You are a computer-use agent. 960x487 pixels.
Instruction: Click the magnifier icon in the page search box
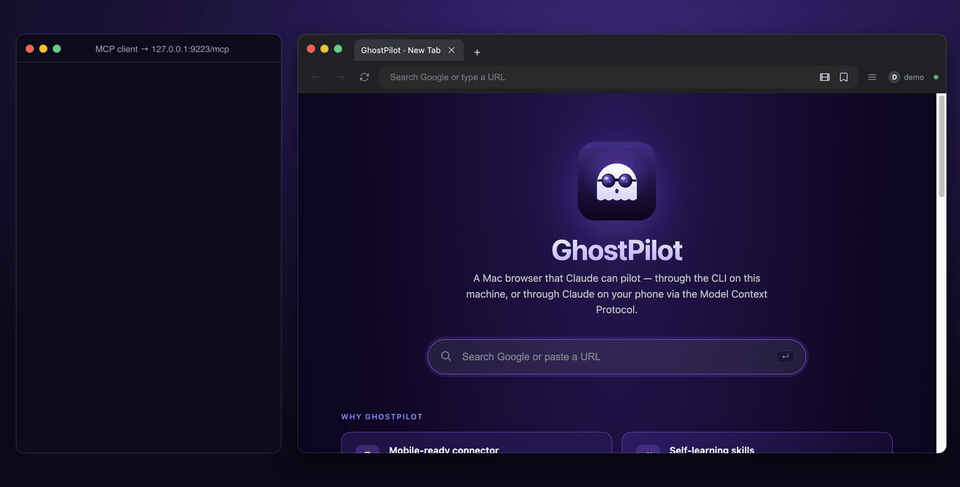tap(446, 356)
